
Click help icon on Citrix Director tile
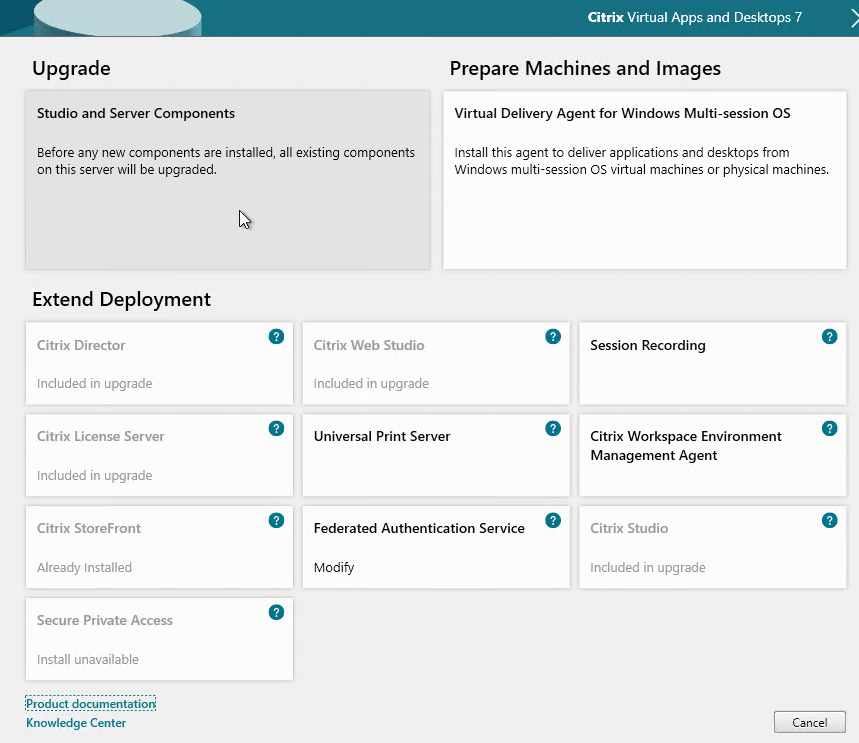[x=276, y=337]
